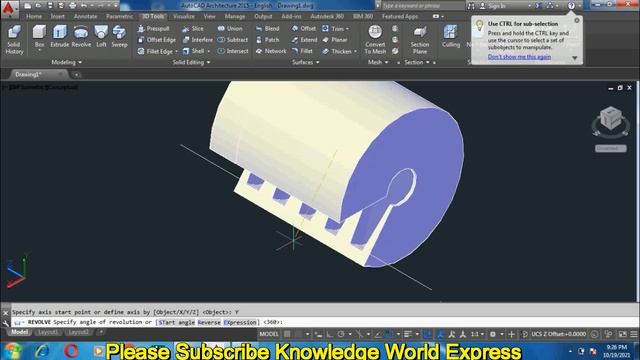Open the Solid History tool
This screenshot has height=360, width=640.
pyautogui.click(x=14, y=40)
